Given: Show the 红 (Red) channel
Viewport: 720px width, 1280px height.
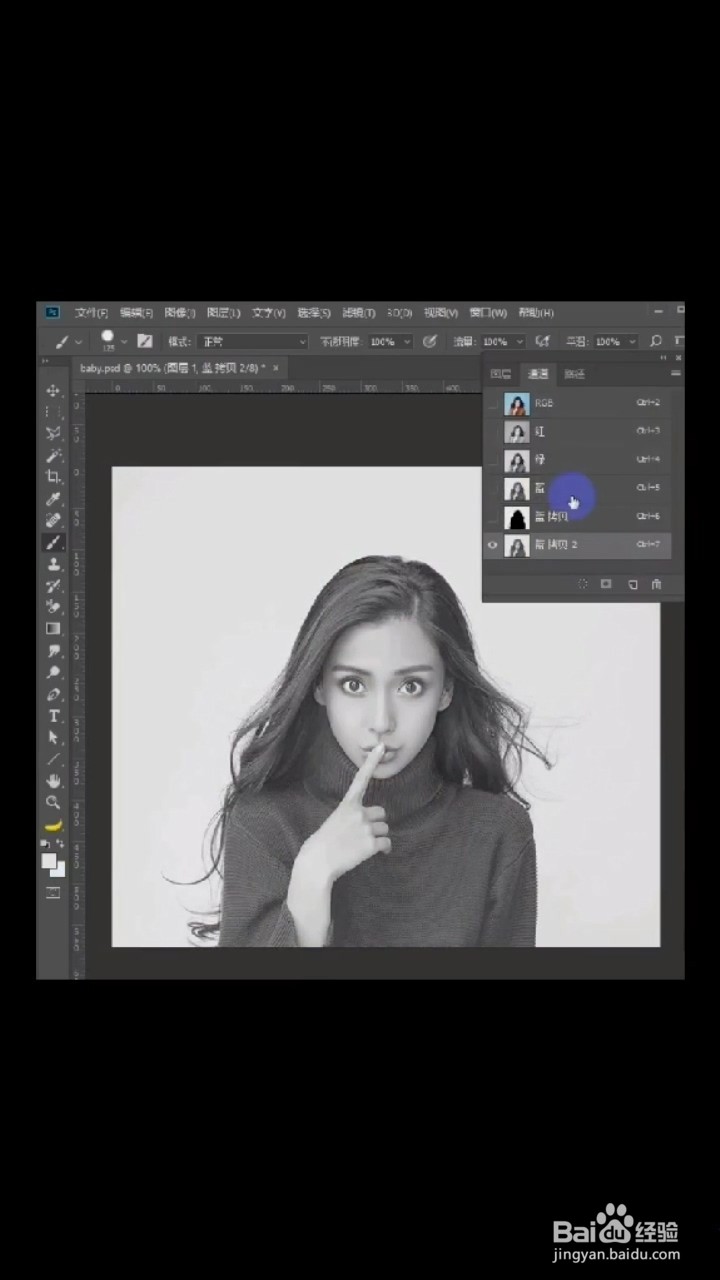Looking at the screenshot, I should pyautogui.click(x=492, y=432).
